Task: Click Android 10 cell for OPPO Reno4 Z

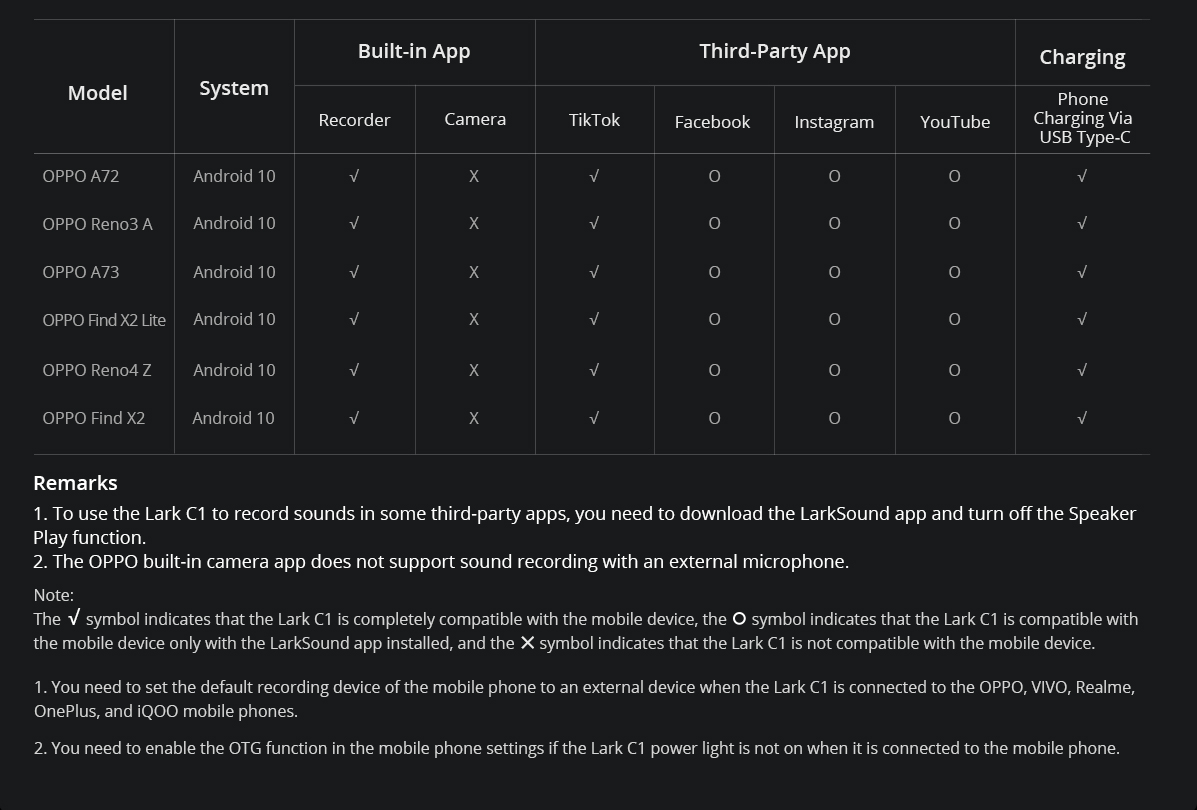Action: click(234, 370)
